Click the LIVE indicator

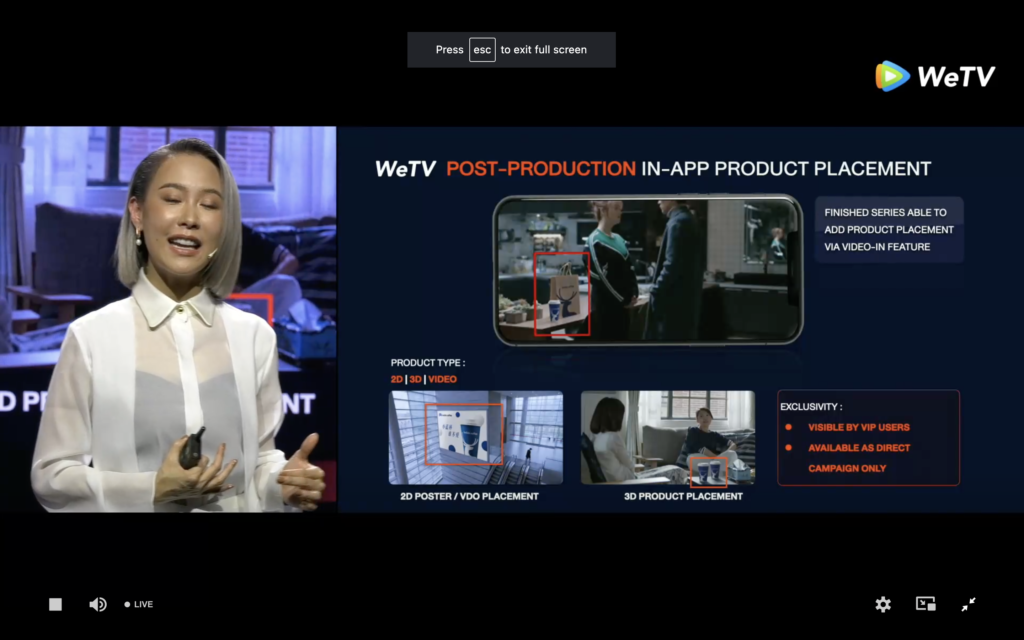[x=139, y=604]
